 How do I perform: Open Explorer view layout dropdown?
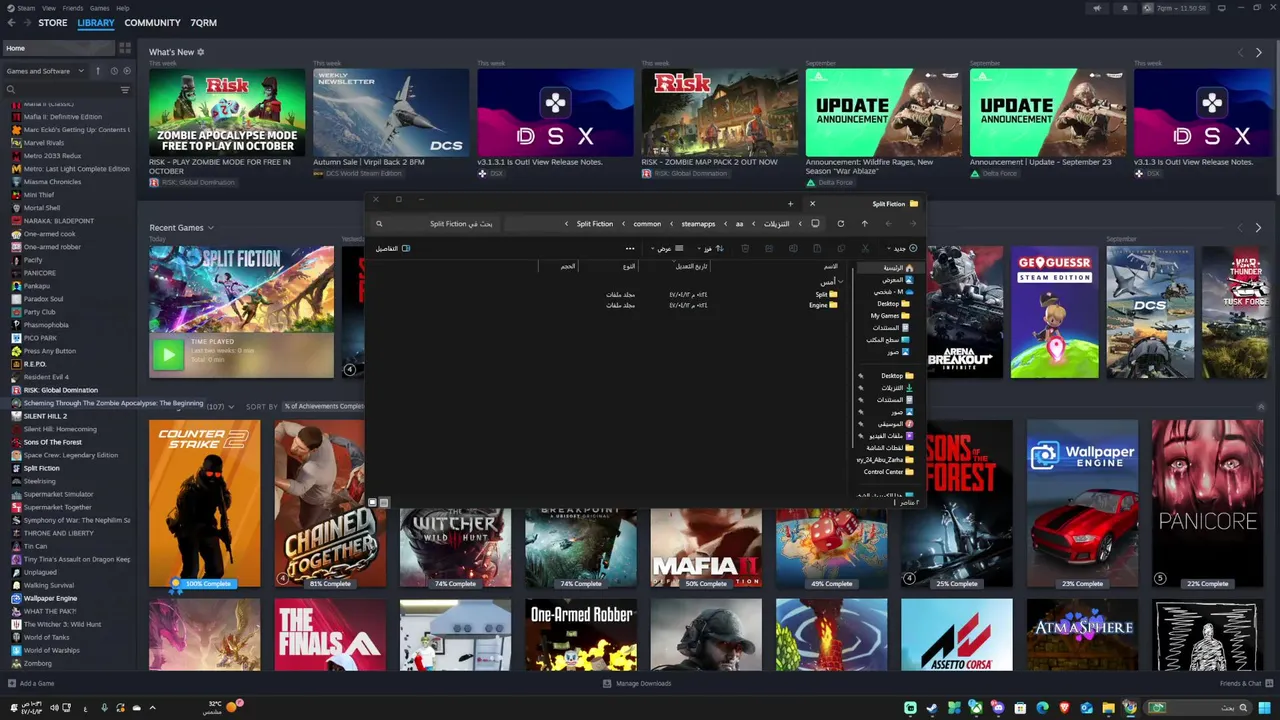pos(667,248)
